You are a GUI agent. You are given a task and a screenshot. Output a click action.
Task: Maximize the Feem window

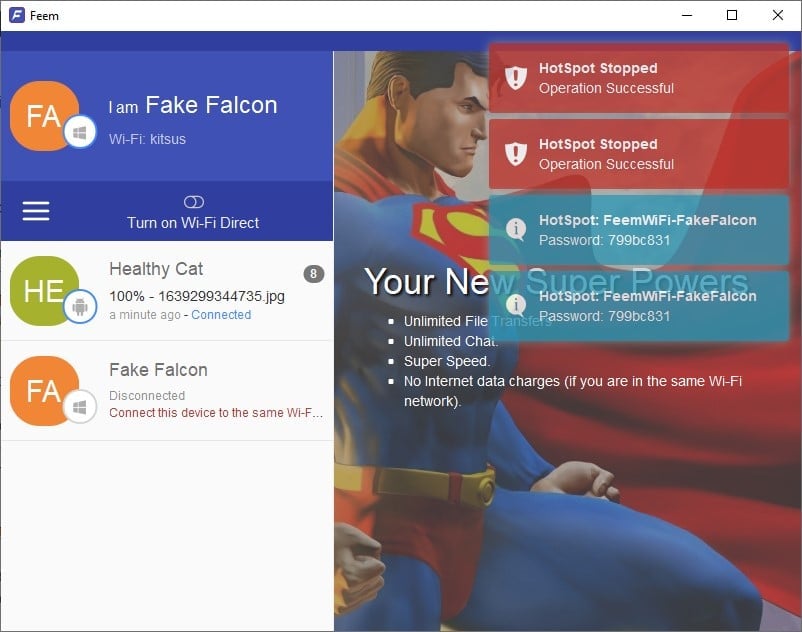732,15
